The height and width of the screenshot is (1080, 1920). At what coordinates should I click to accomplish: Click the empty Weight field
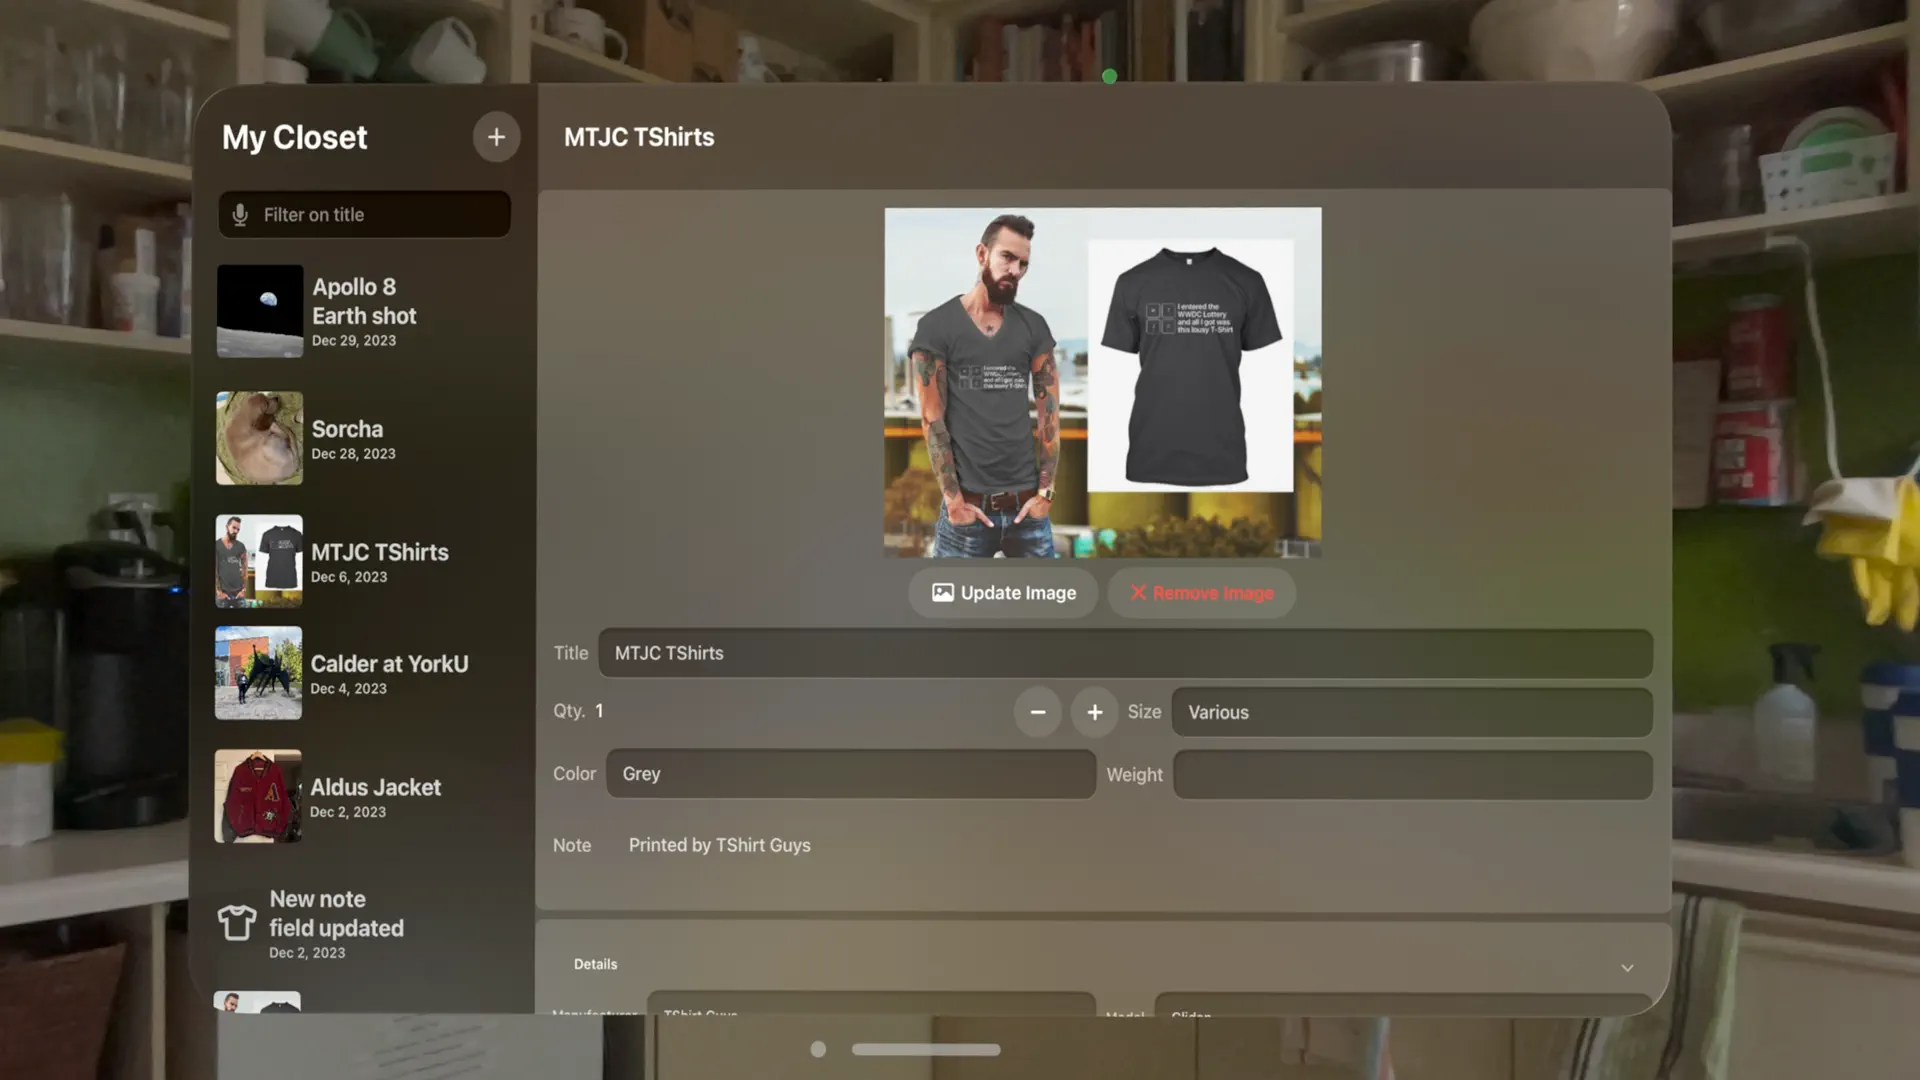pyautogui.click(x=1411, y=775)
